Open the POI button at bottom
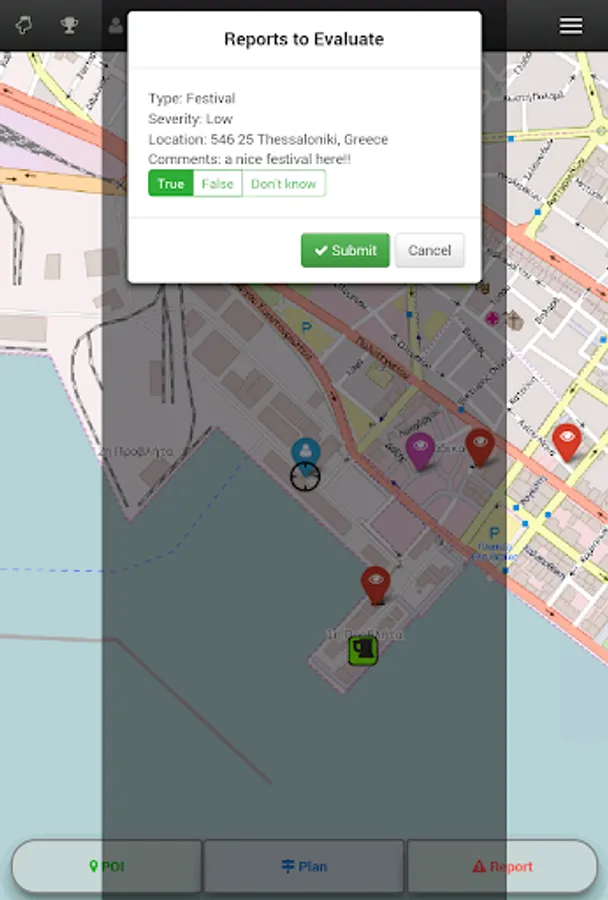Viewport: 608px width, 900px height. coord(107,866)
